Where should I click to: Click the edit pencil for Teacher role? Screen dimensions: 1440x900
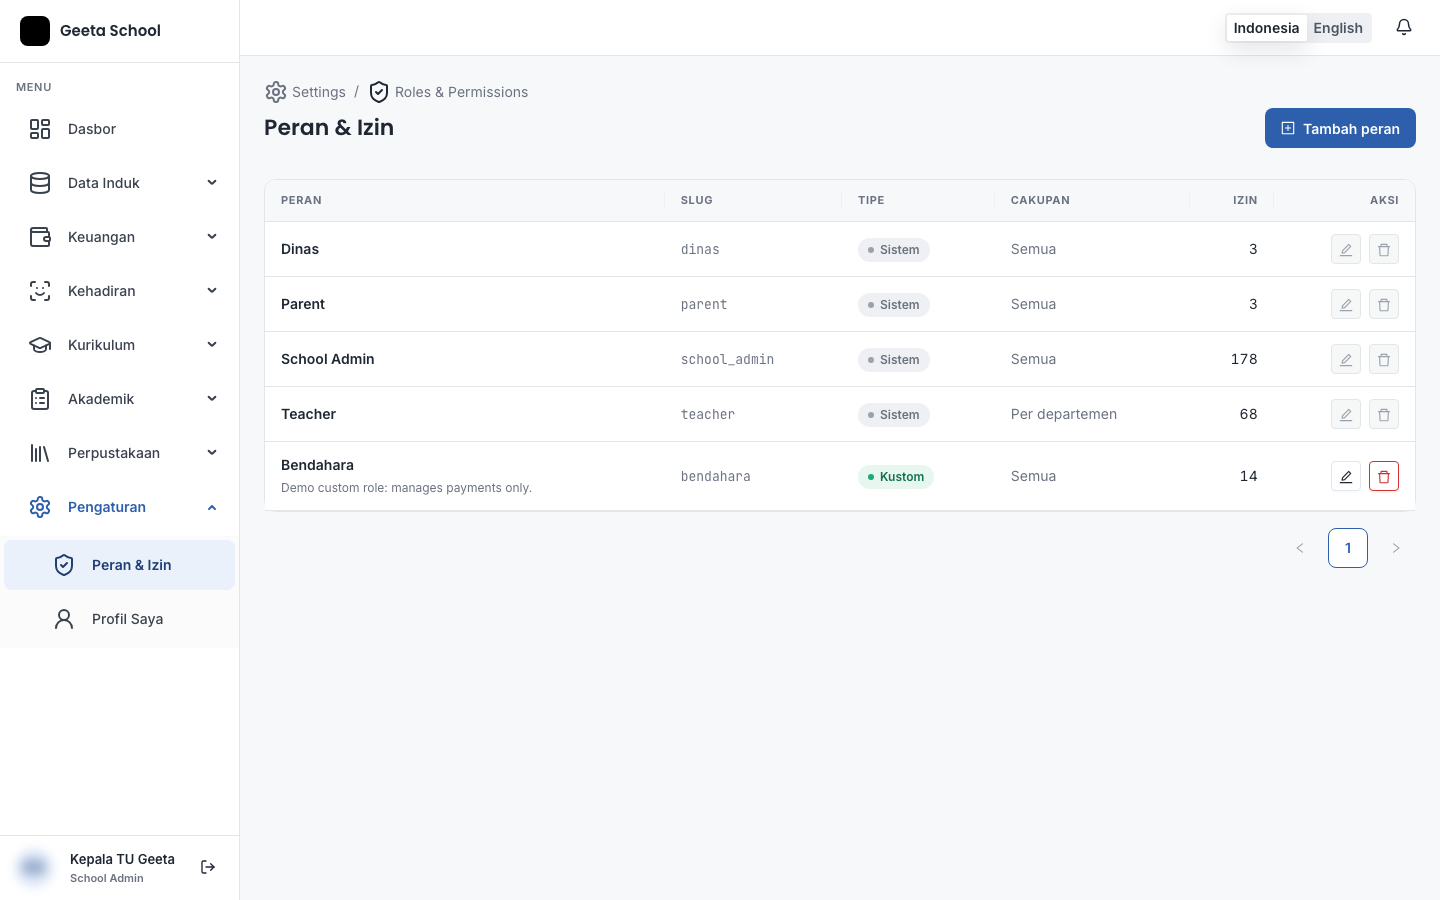[1346, 414]
